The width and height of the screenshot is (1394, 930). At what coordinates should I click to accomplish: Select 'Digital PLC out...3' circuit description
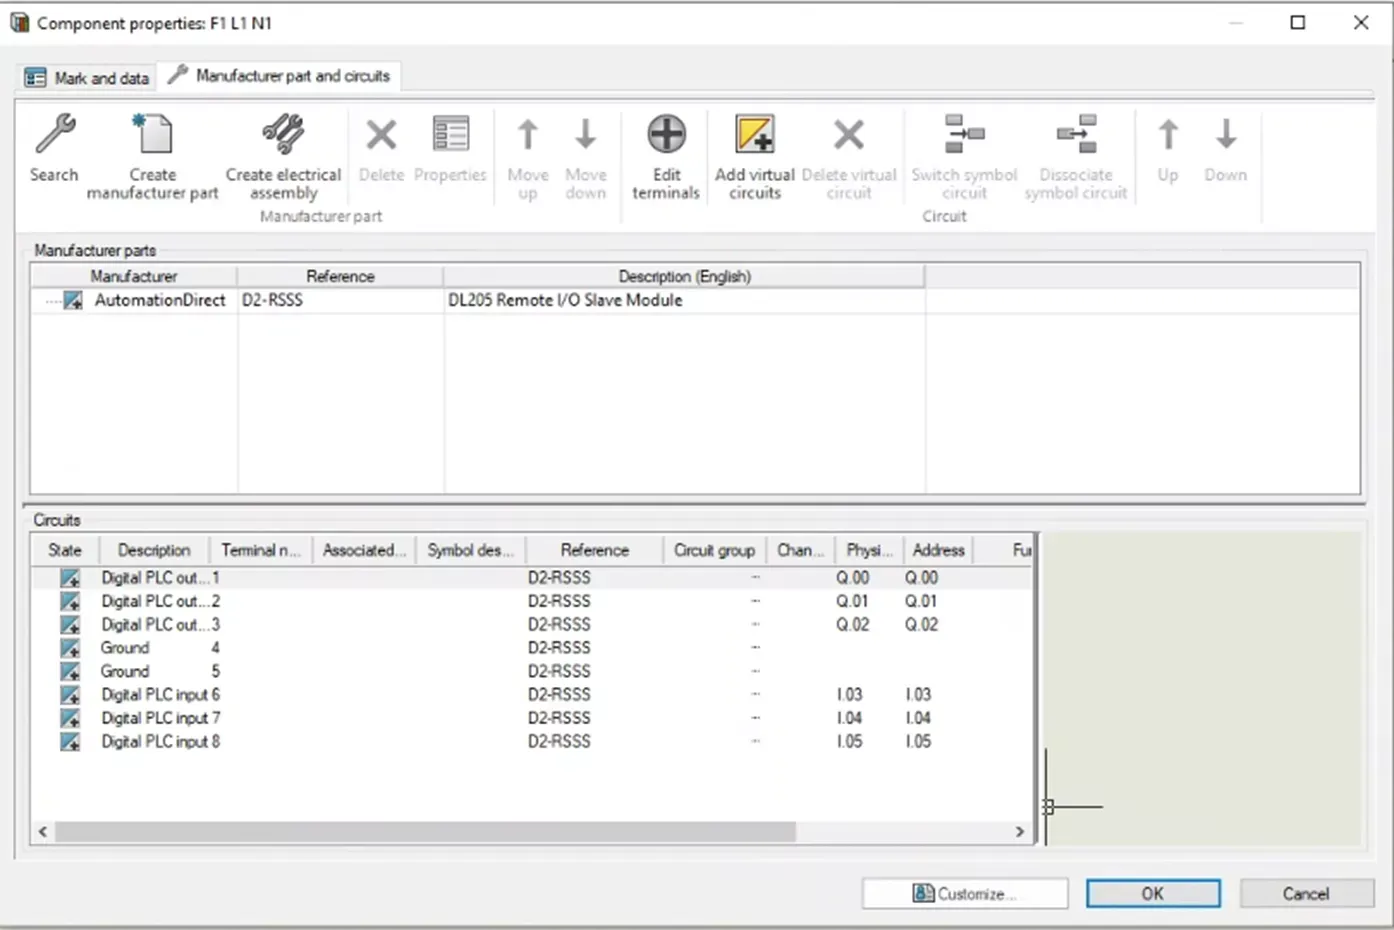tap(159, 625)
